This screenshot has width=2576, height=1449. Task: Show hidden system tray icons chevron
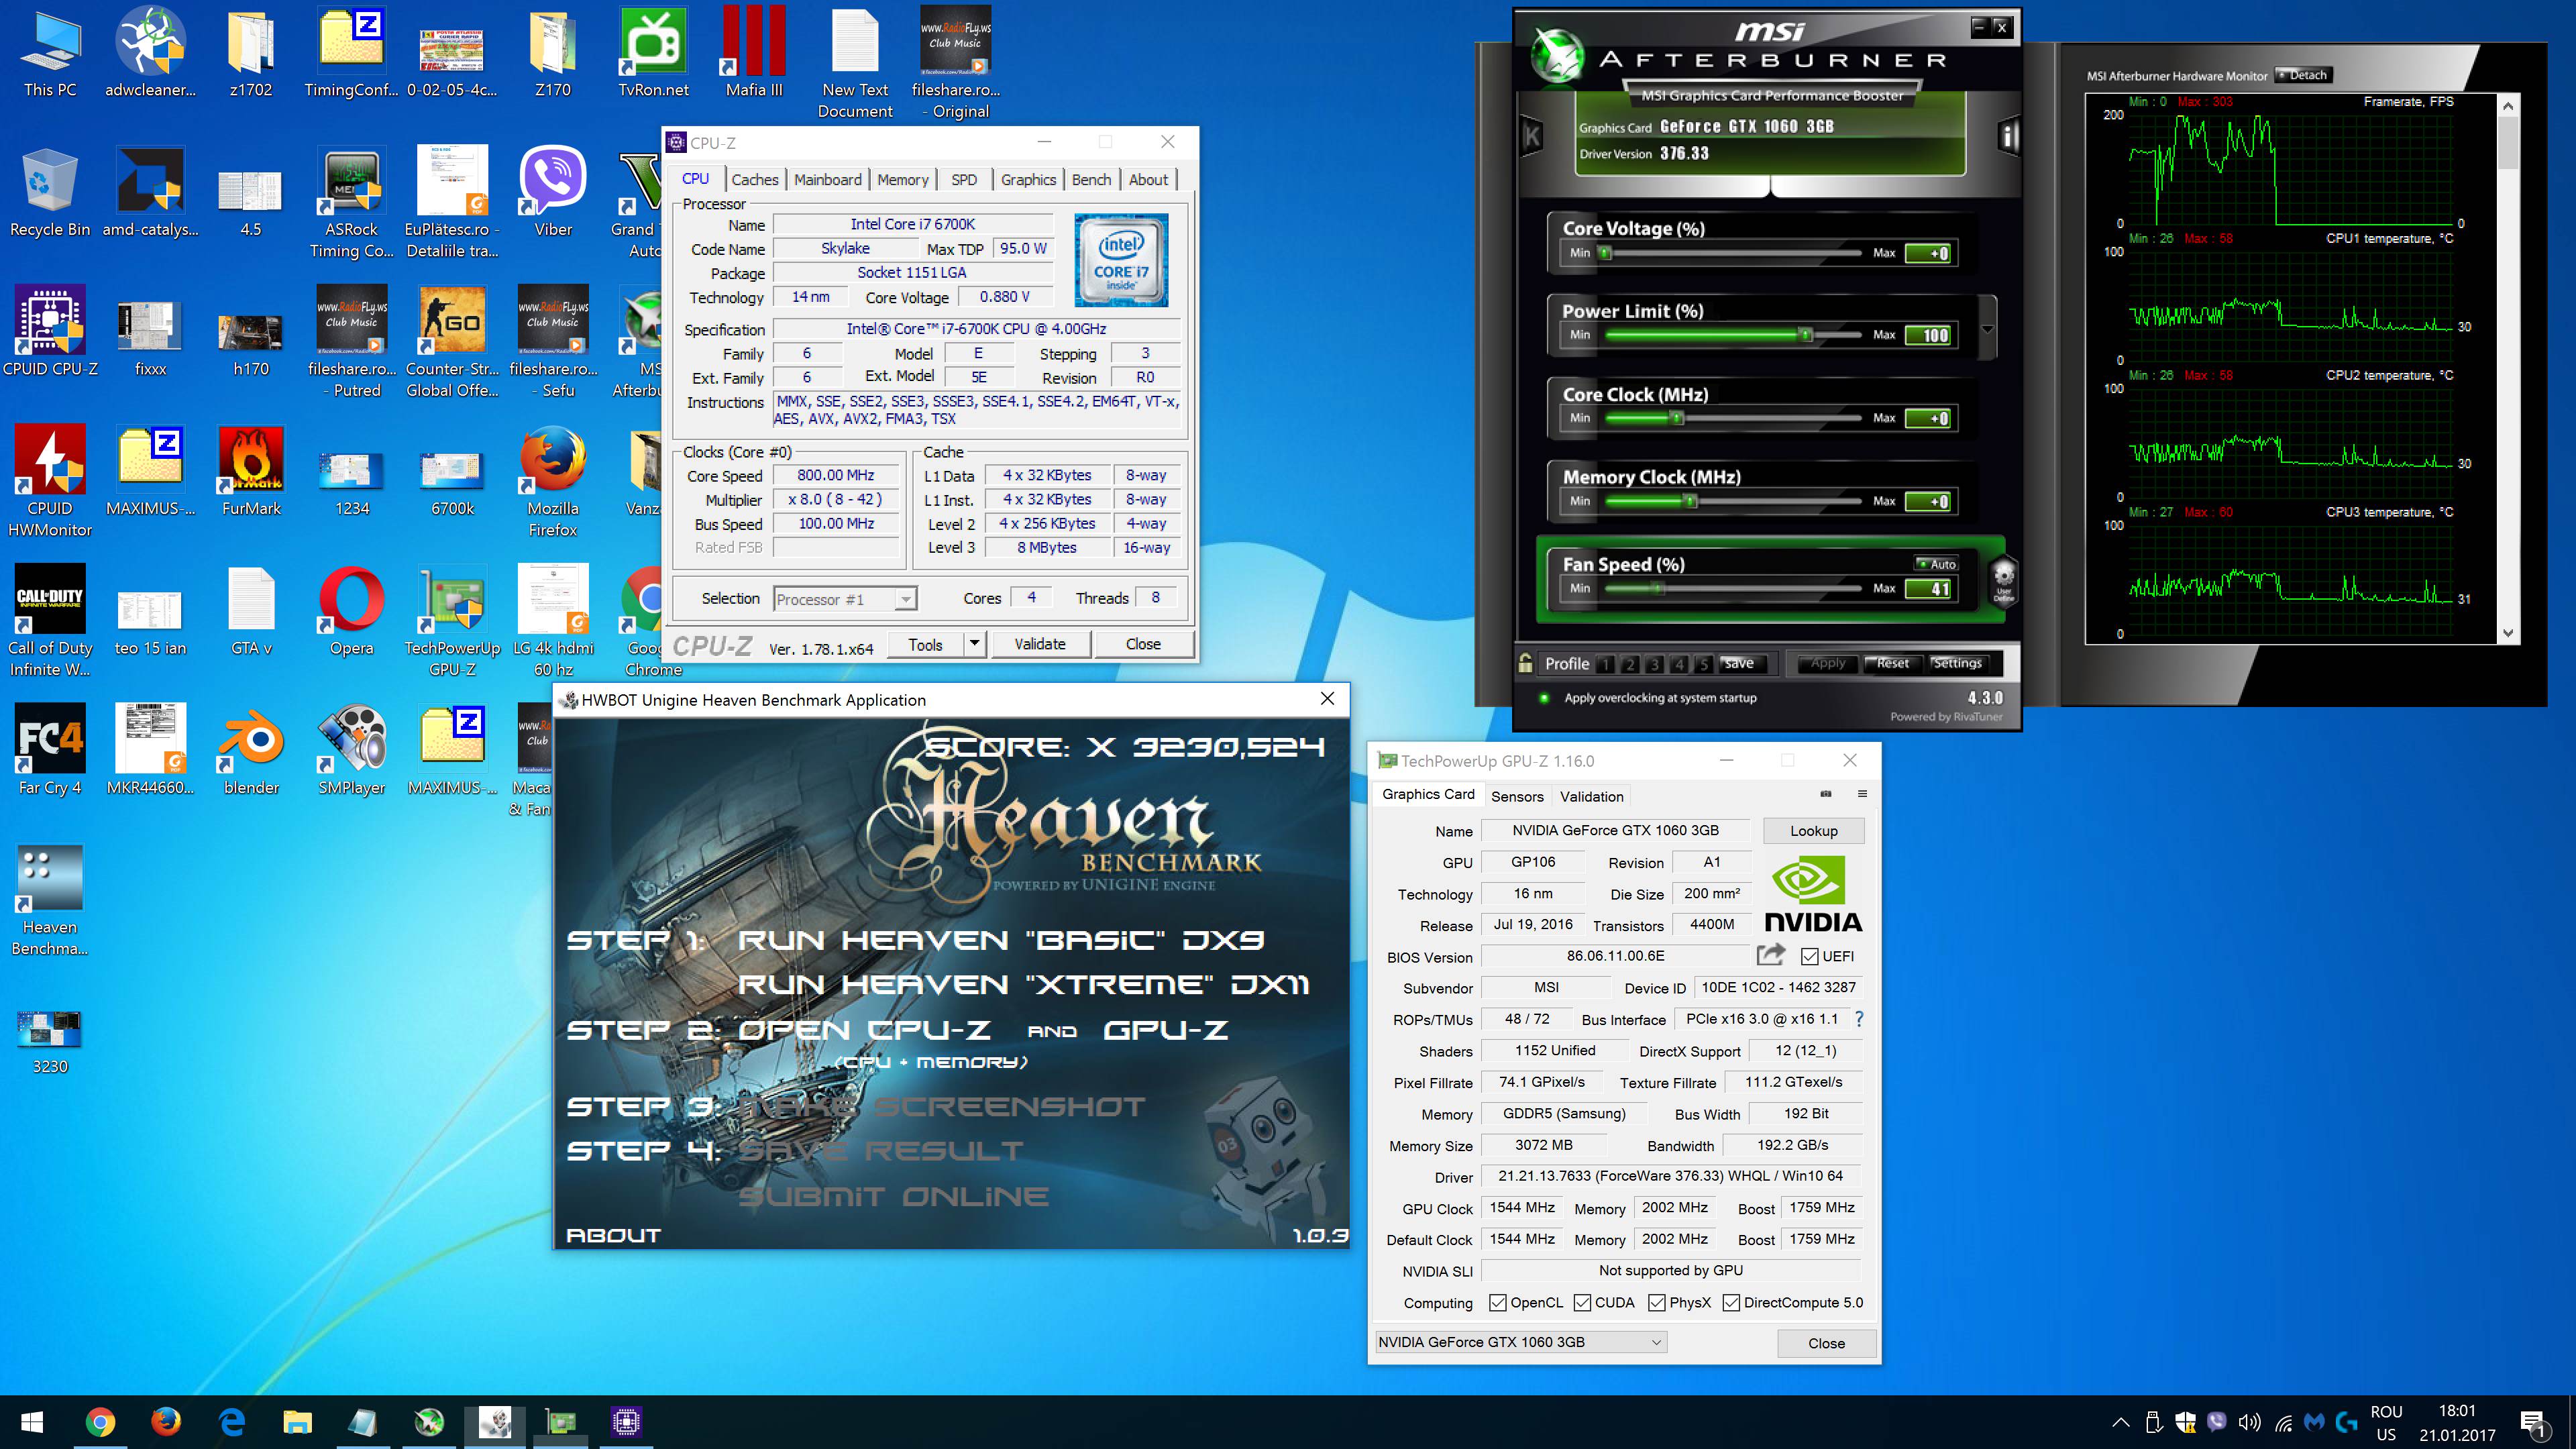pos(2120,1422)
